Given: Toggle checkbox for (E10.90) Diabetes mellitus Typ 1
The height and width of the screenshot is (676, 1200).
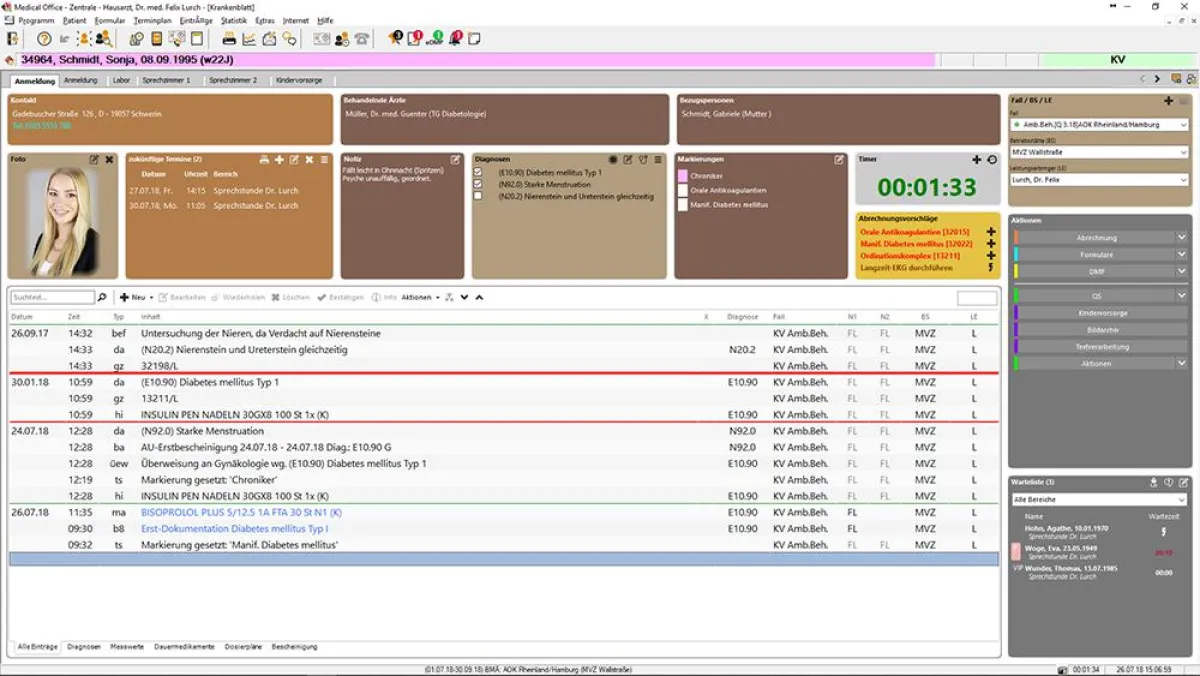Looking at the screenshot, I should tap(478, 172).
